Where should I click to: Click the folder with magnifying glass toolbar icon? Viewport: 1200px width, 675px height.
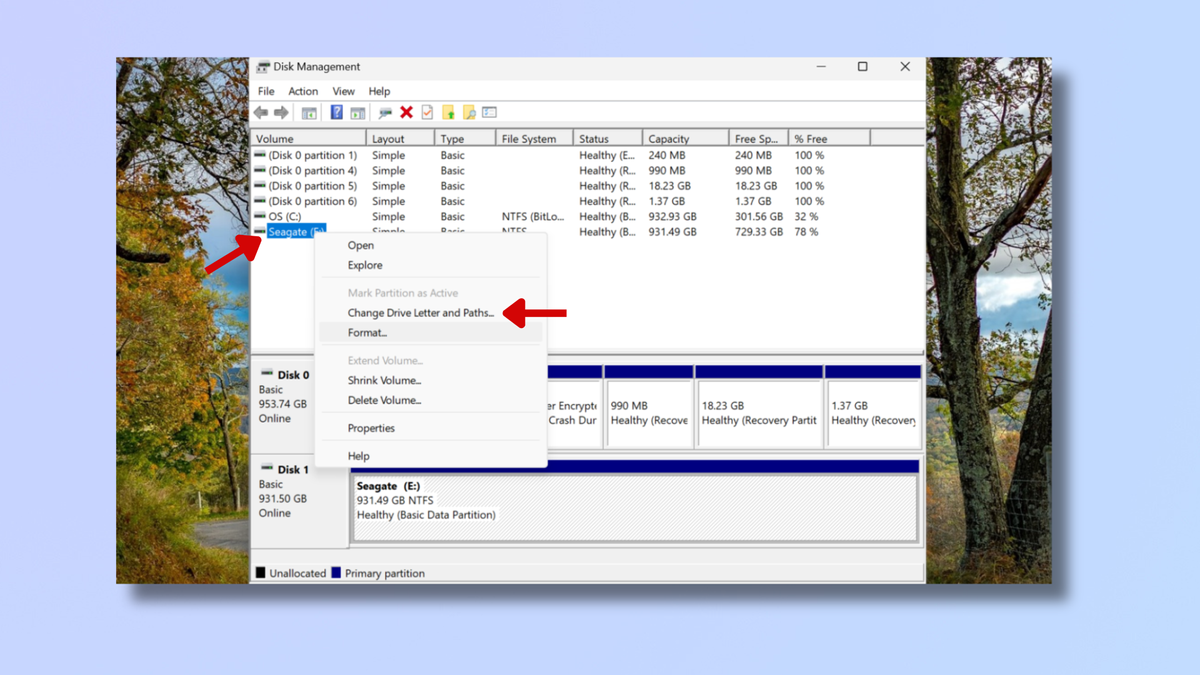point(471,112)
